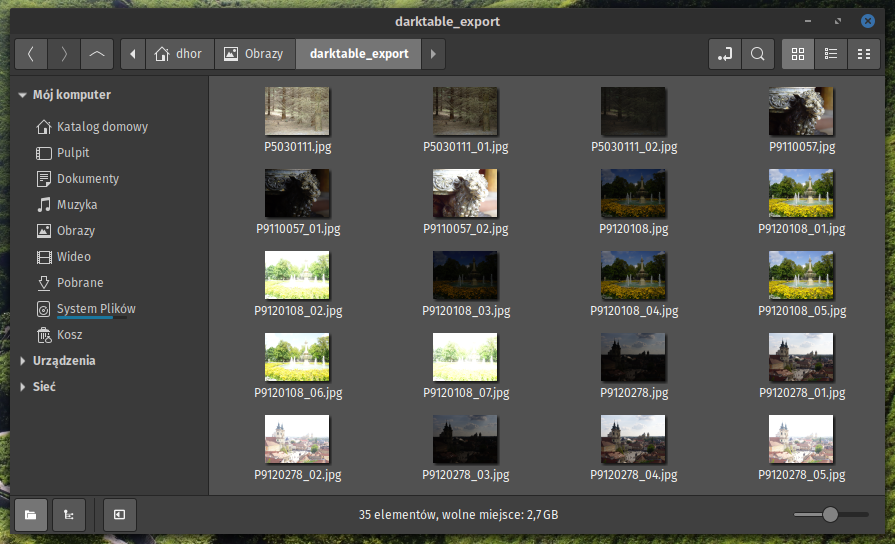Select the P9120278_05.jpg thumbnail
895x544 pixels.
801,439
